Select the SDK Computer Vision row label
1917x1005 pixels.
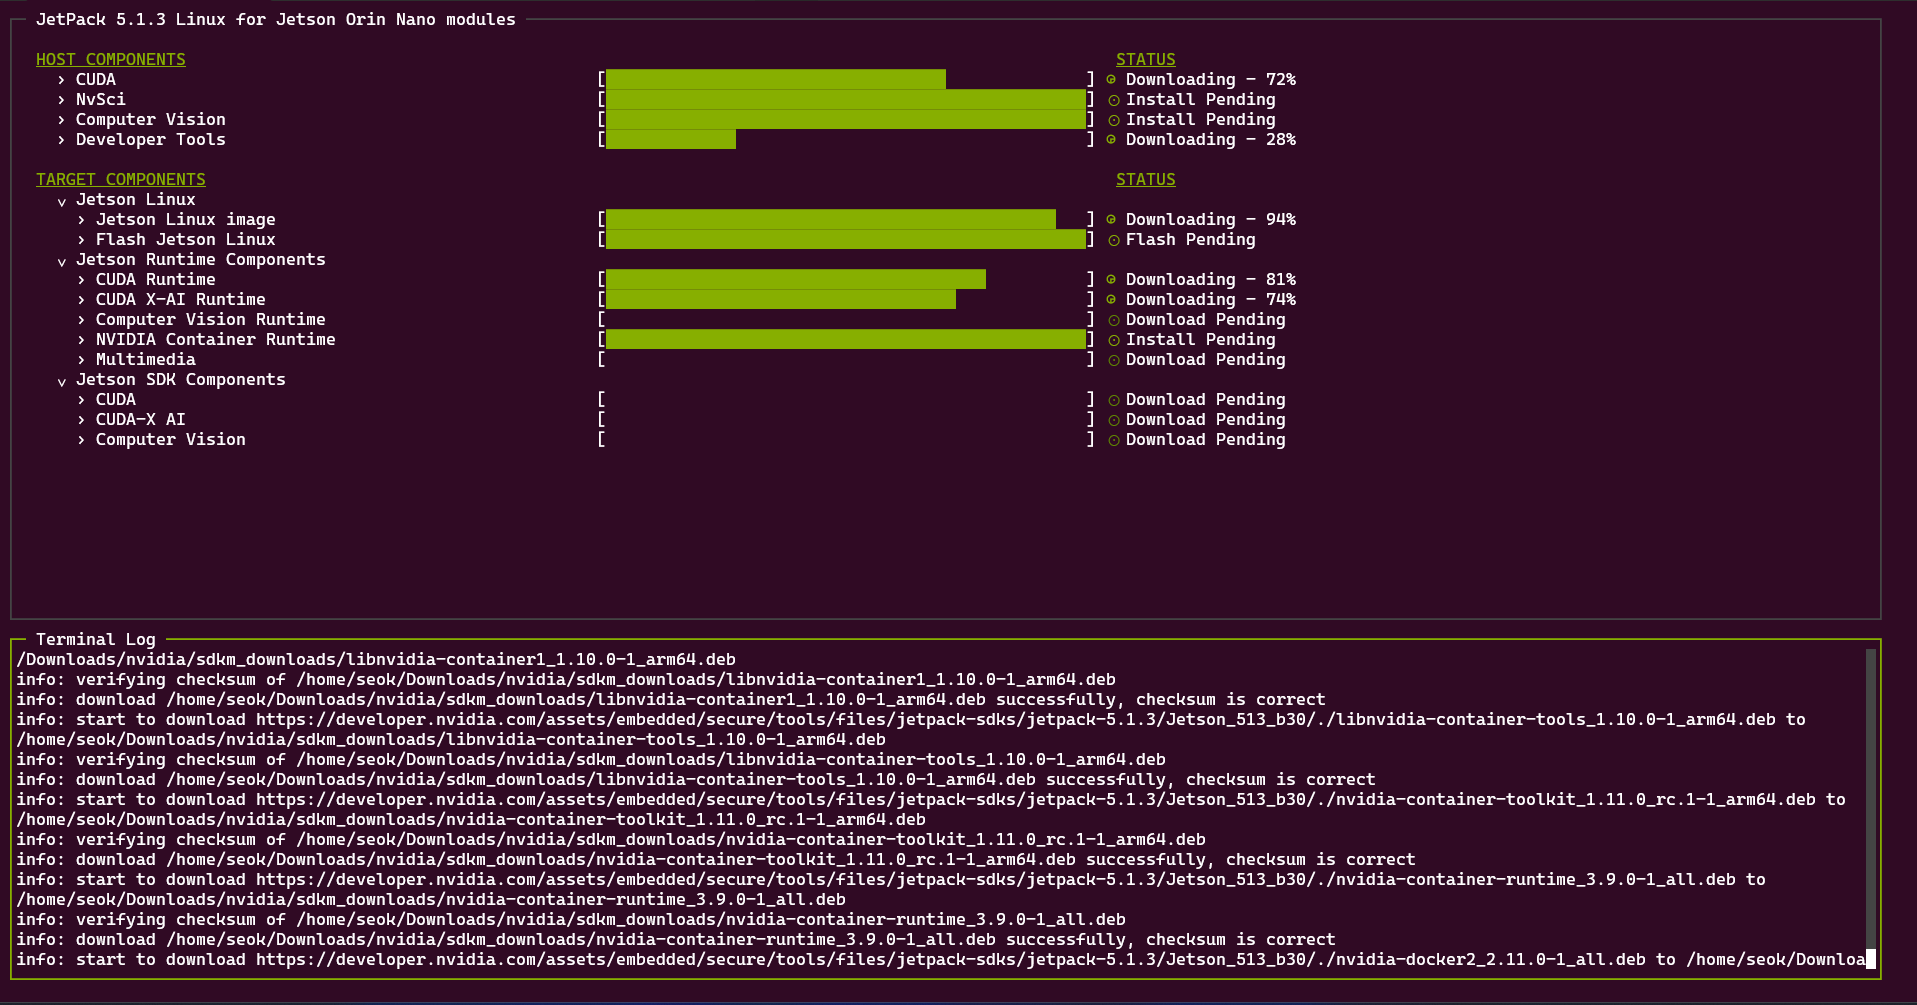coord(171,440)
